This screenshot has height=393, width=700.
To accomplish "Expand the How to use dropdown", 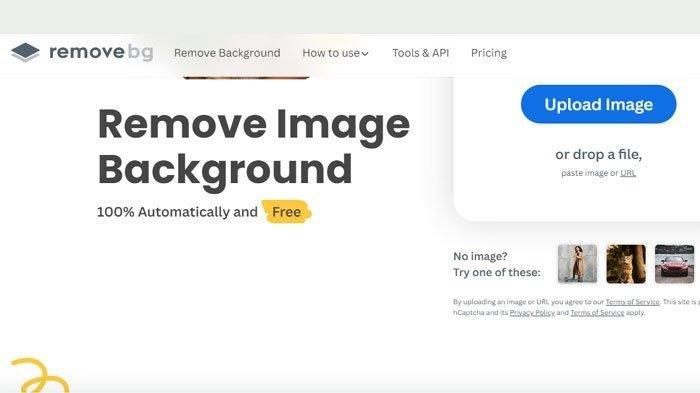I will tap(335, 53).
